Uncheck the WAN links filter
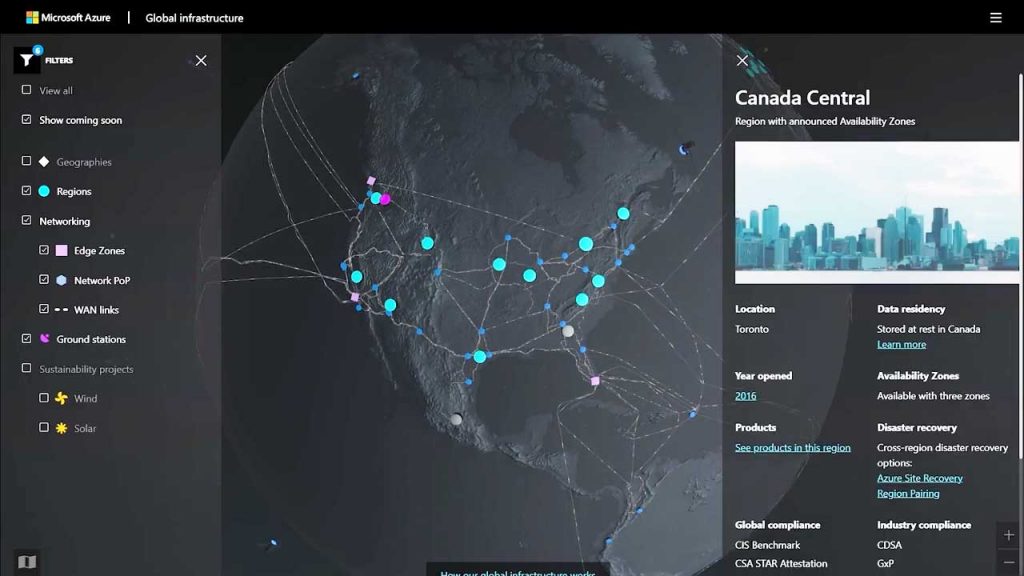Viewport: 1024px width, 576px height. click(x=44, y=309)
